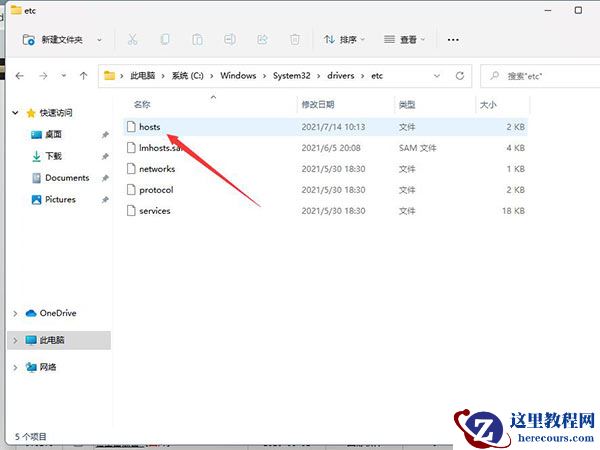Viewport: 600px width, 450px height.
Task: Expand the OneDrive tree node
Action: [x=15, y=313]
